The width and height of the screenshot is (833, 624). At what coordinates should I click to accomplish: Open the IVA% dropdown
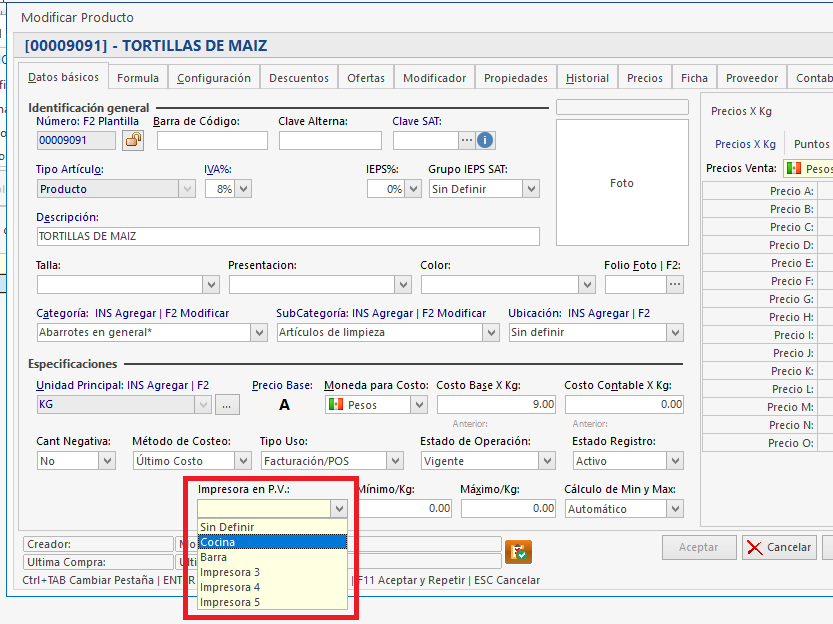click(243, 189)
